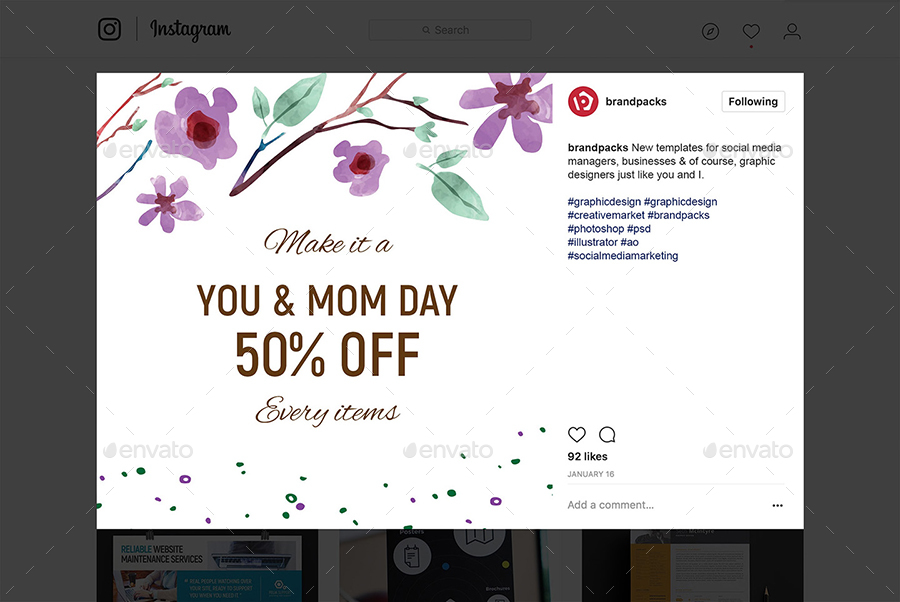Open your profile person icon

(x=792, y=31)
